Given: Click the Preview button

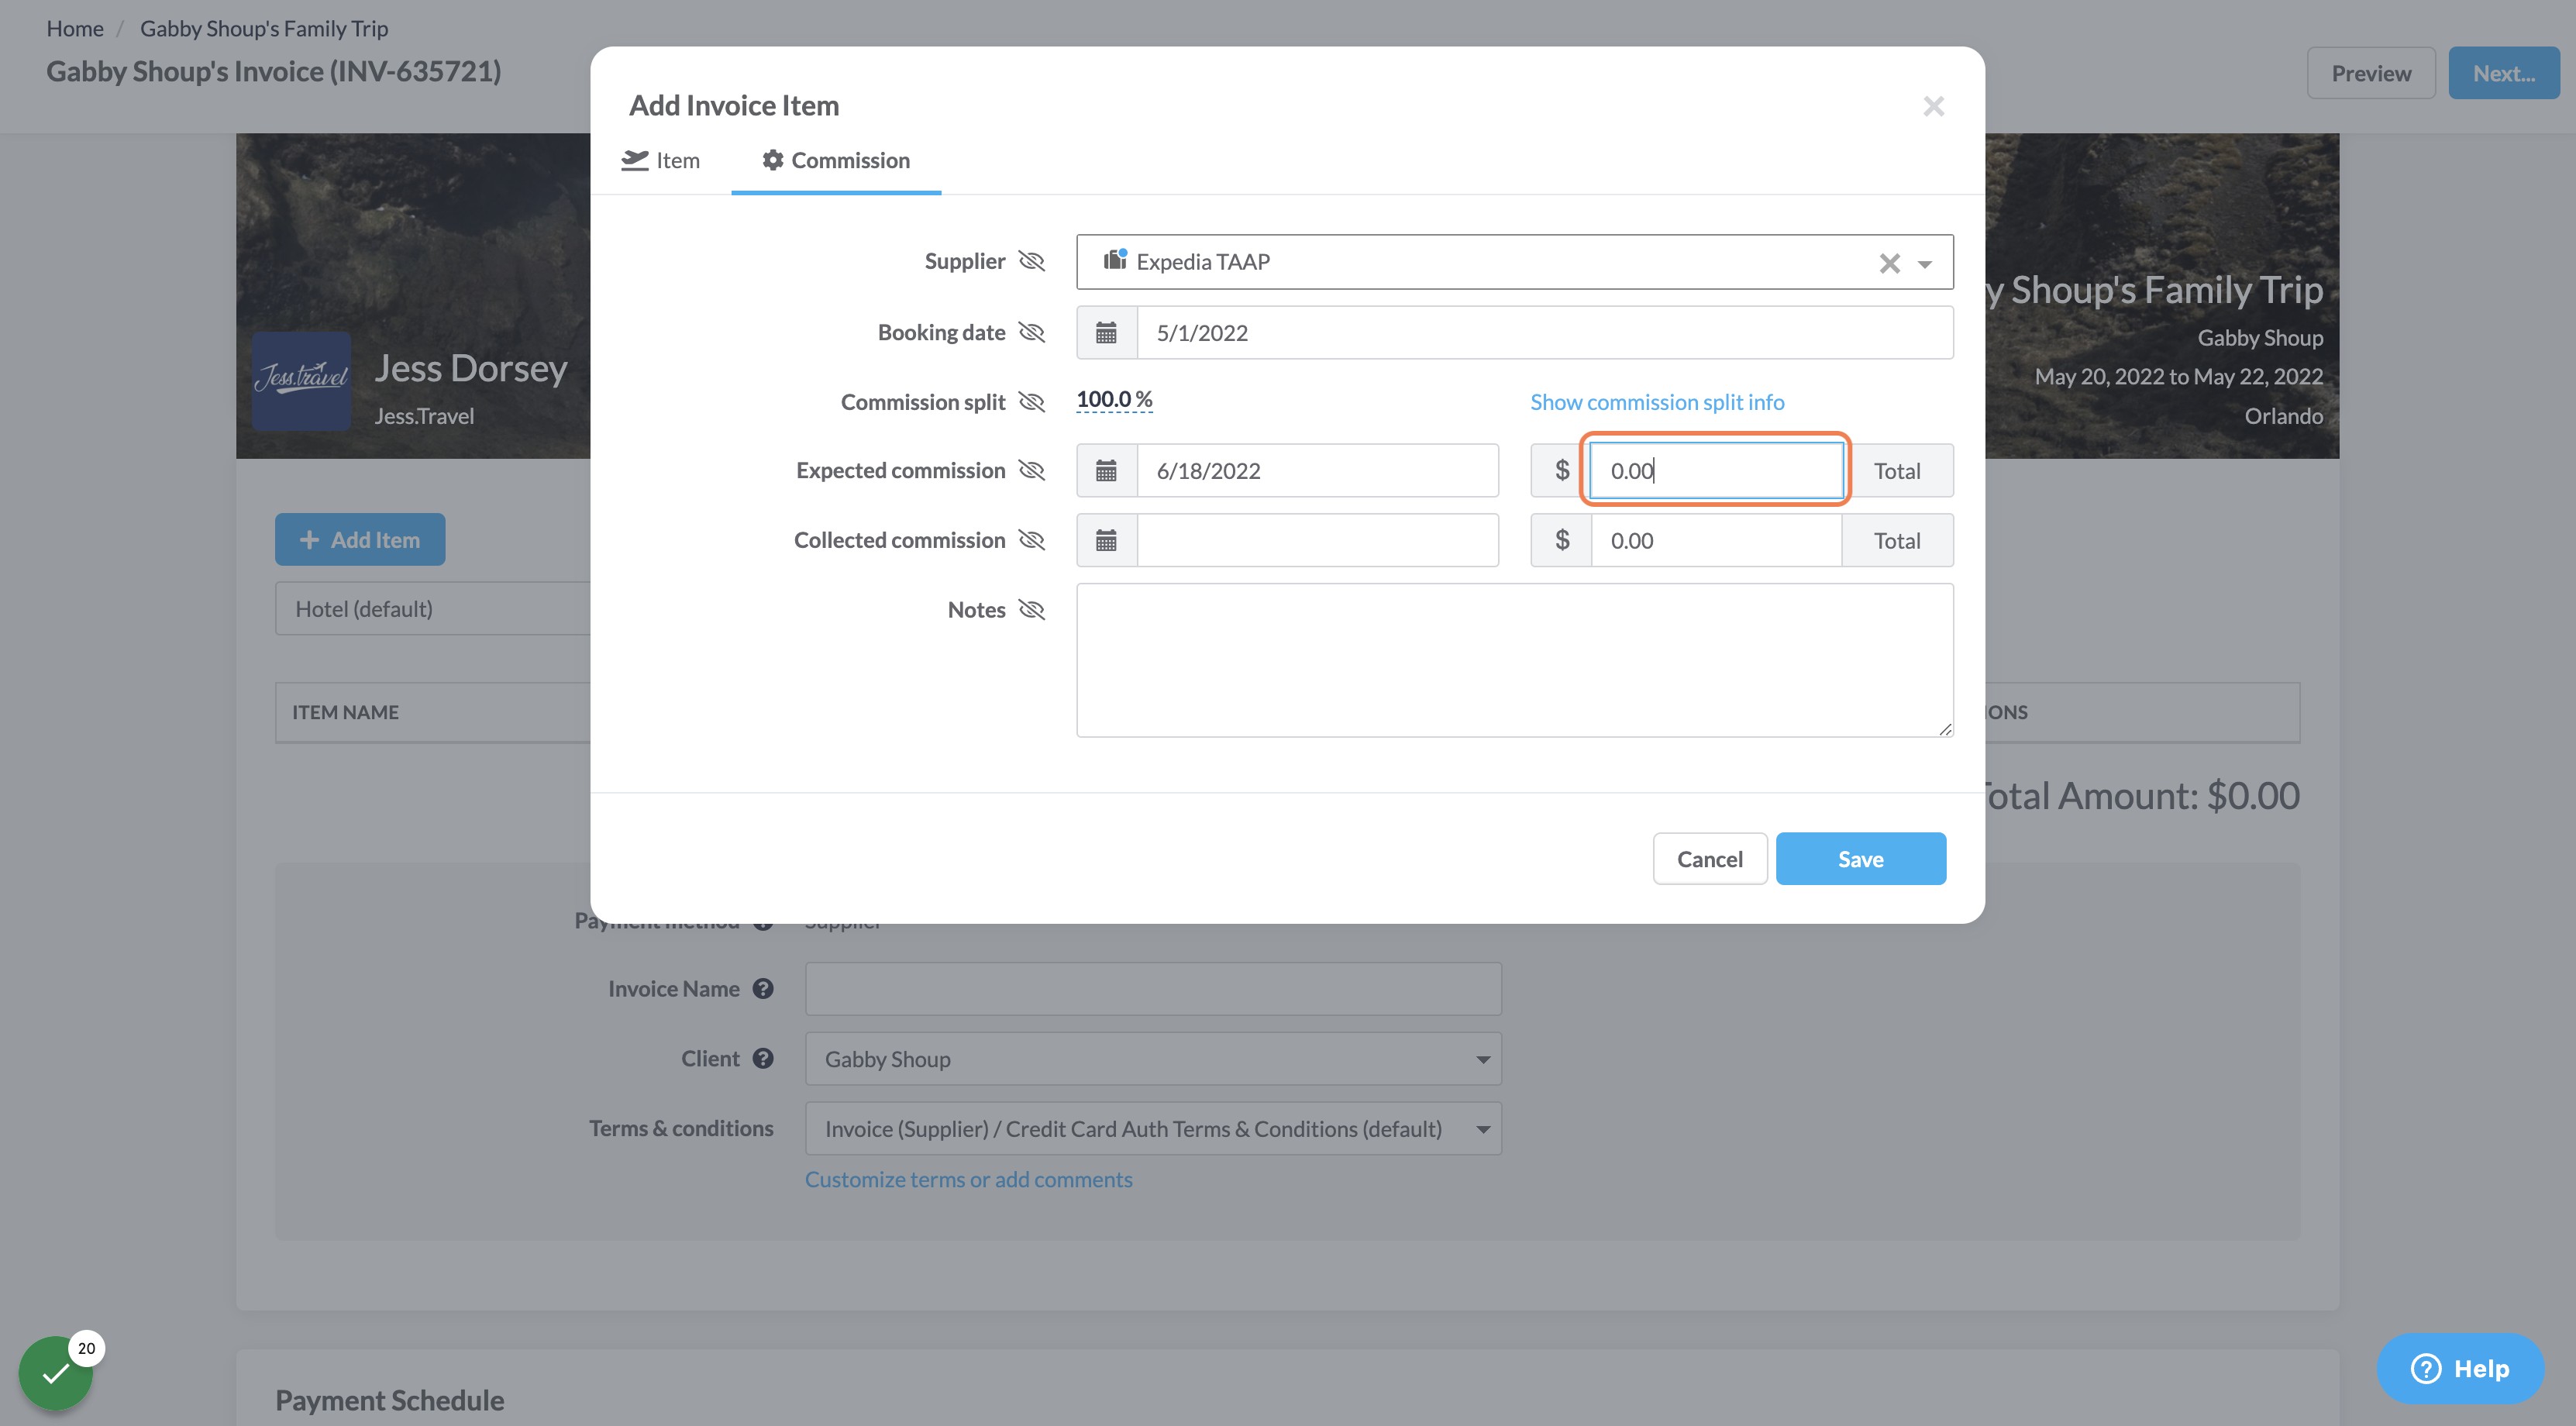Looking at the screenshot, I should 2370,73.
